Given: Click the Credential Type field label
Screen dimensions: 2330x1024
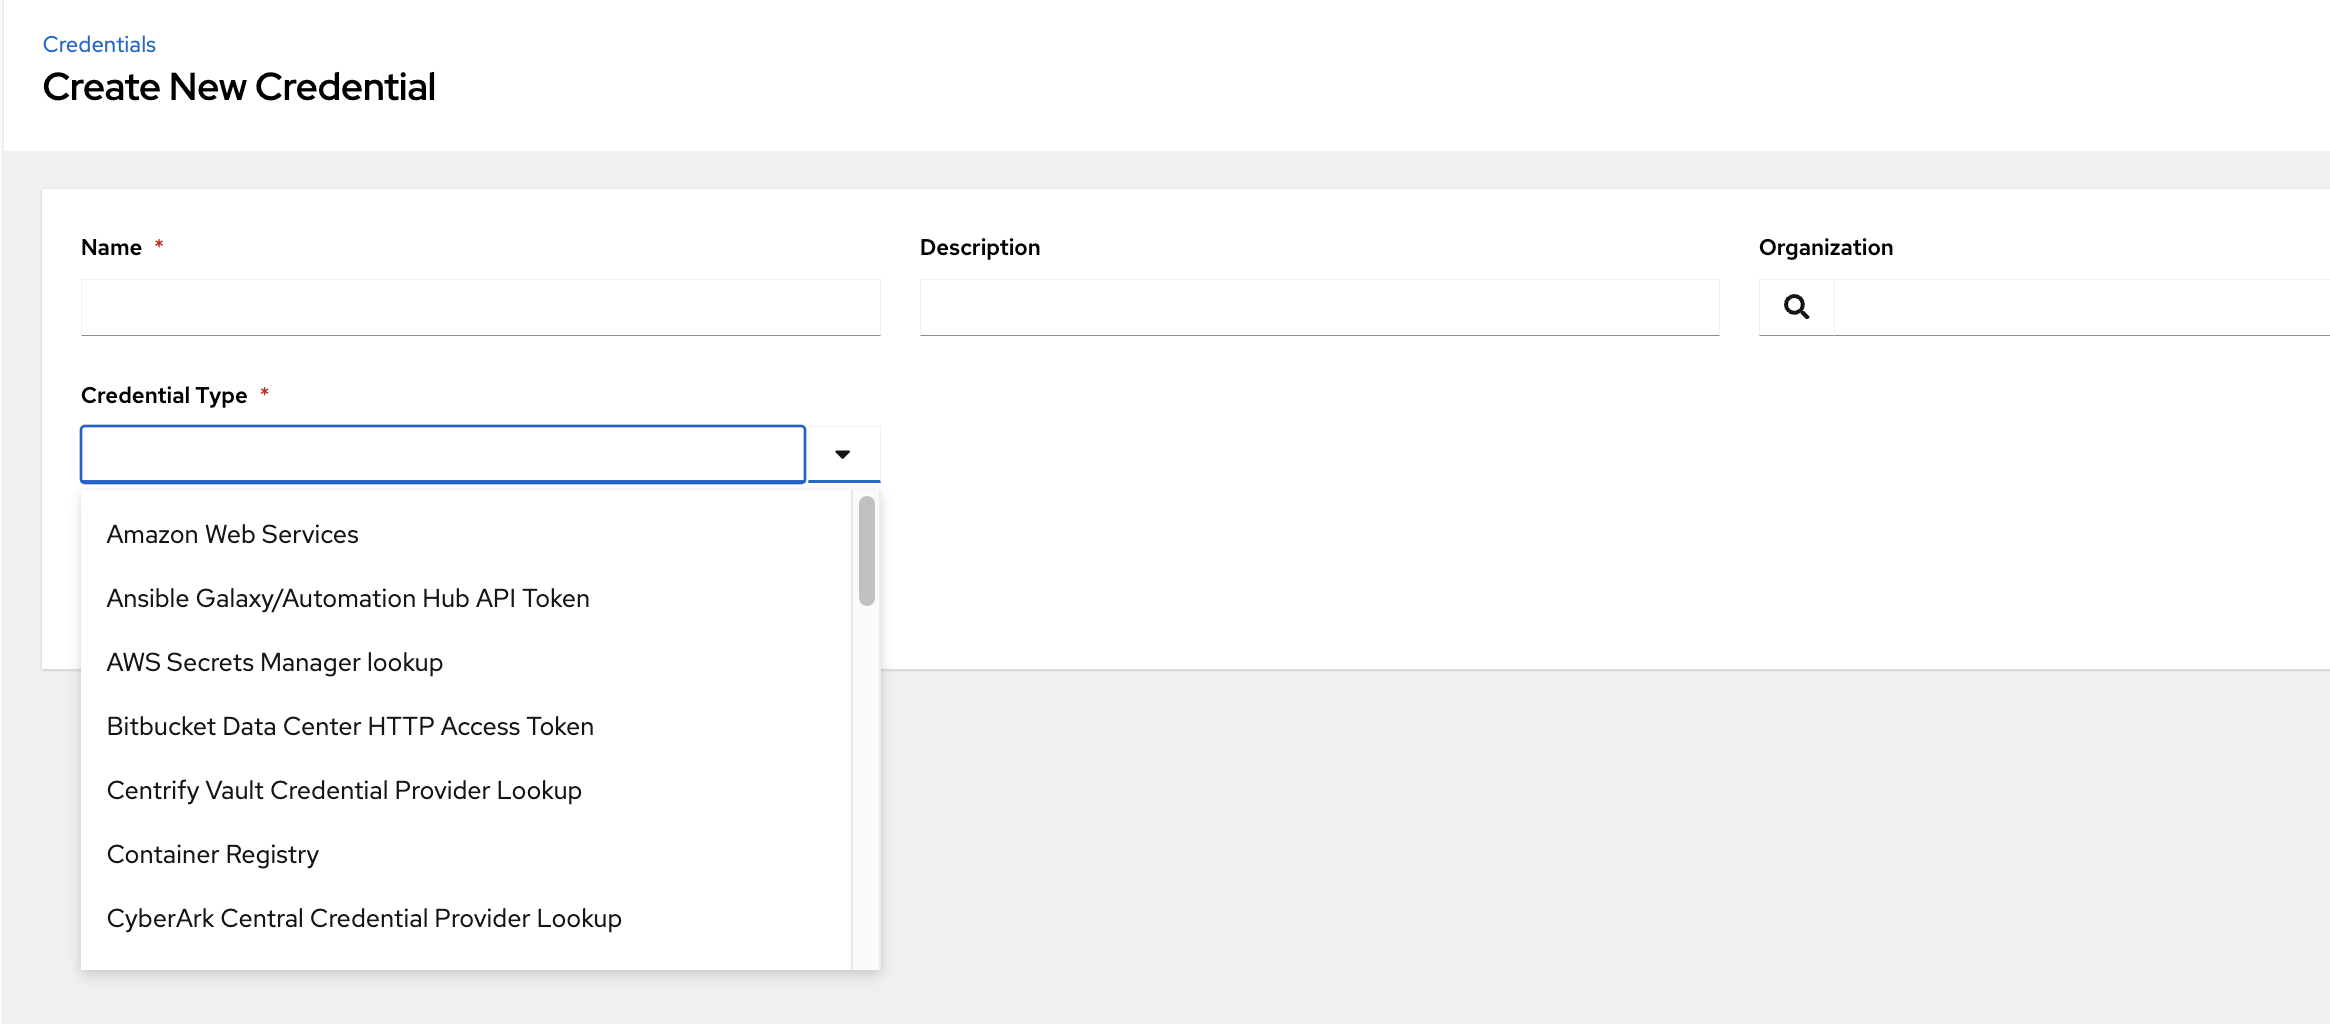Looking at the screenshot, I should pyautogui.click(x=163, y=395).
